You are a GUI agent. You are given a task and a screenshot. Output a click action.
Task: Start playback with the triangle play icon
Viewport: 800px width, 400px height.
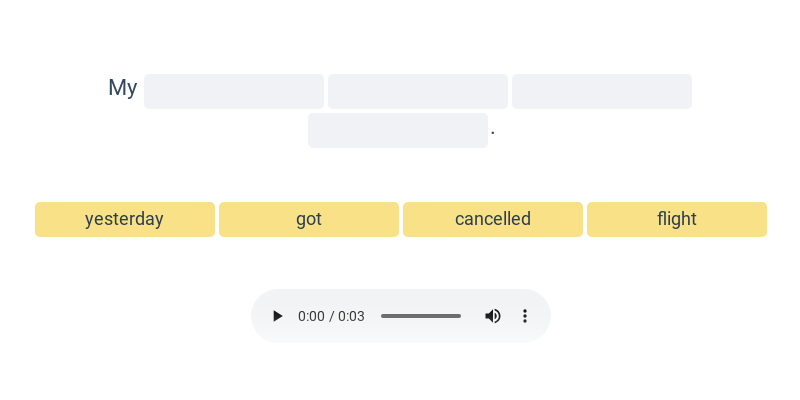pyautogui.click(x=277, y=316)
